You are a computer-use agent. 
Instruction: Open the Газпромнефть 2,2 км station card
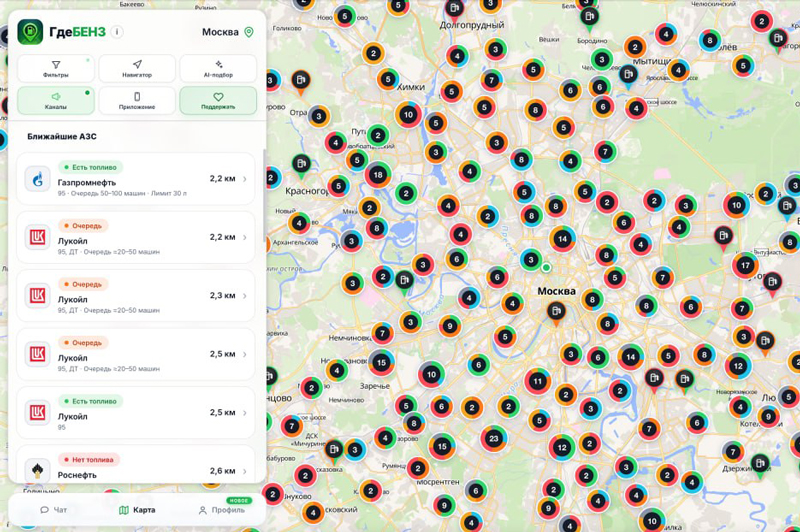point(136,179)
